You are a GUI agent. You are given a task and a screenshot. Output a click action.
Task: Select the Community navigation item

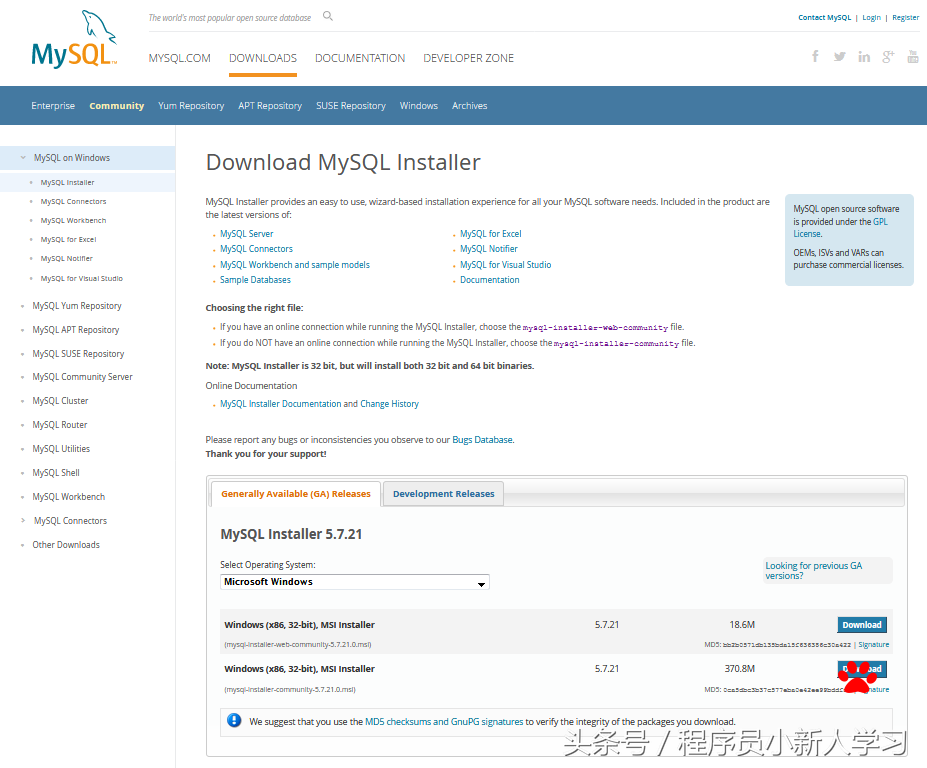(116, 105)
